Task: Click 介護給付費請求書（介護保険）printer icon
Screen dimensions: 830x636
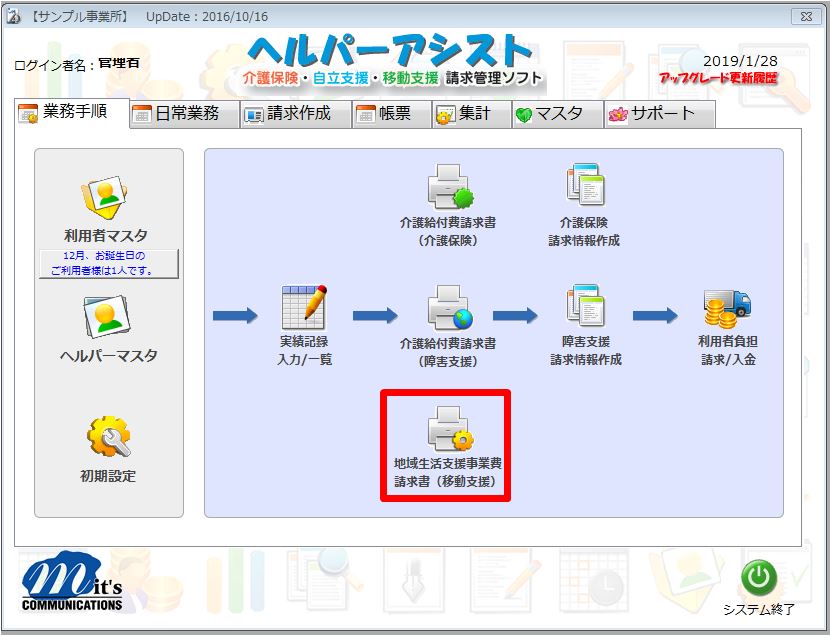Action: point(447,187)
